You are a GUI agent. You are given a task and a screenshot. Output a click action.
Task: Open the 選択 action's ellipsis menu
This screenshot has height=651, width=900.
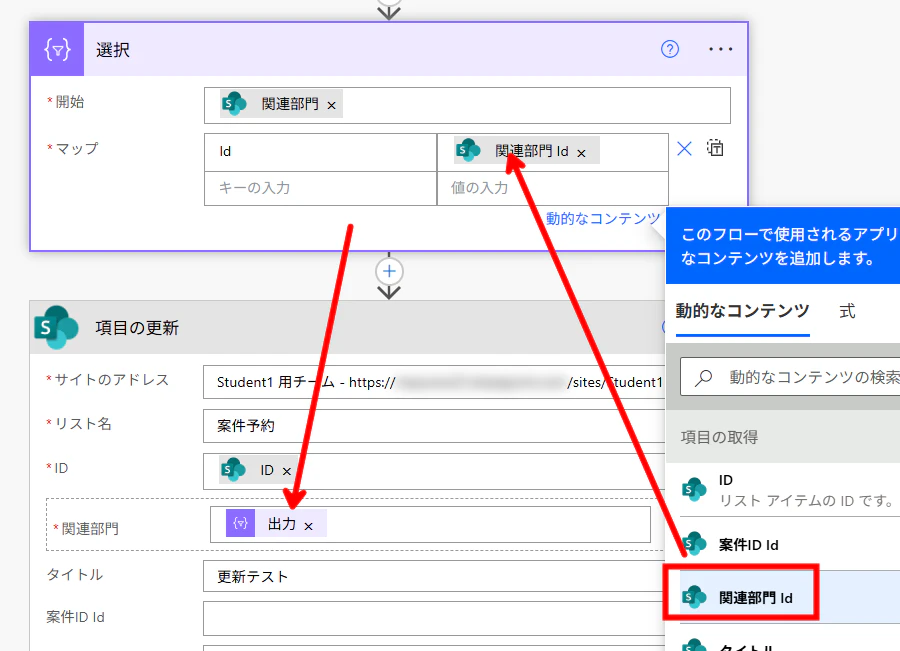[720, 49]
